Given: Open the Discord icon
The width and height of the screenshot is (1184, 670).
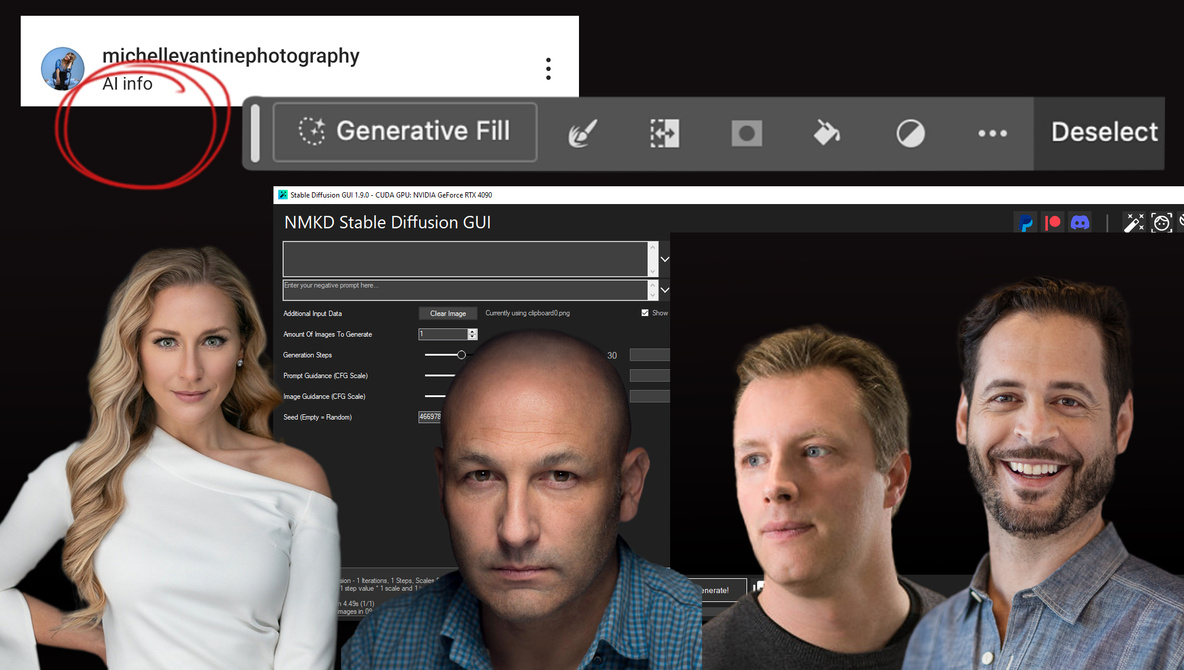Looking at the screenshot, I should coord(1080,223).
